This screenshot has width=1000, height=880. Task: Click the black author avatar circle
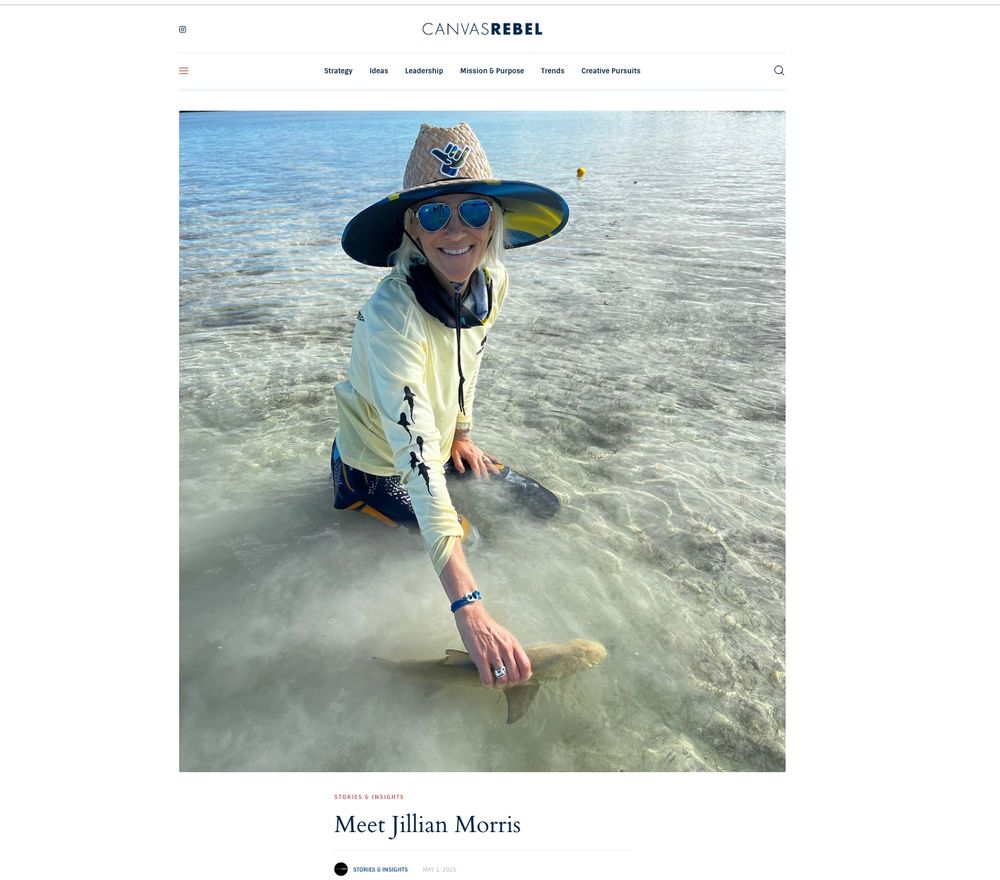tap(341, 869)
